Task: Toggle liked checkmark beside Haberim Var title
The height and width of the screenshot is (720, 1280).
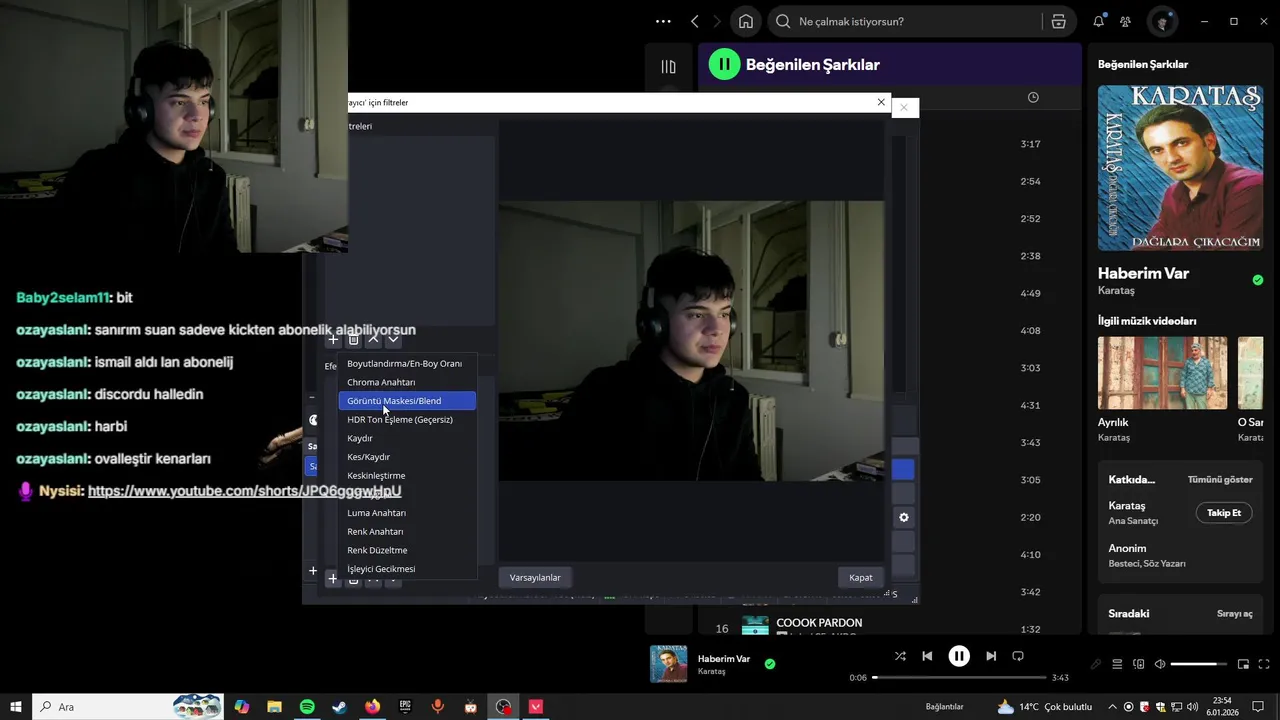Action: point(1258,280)
